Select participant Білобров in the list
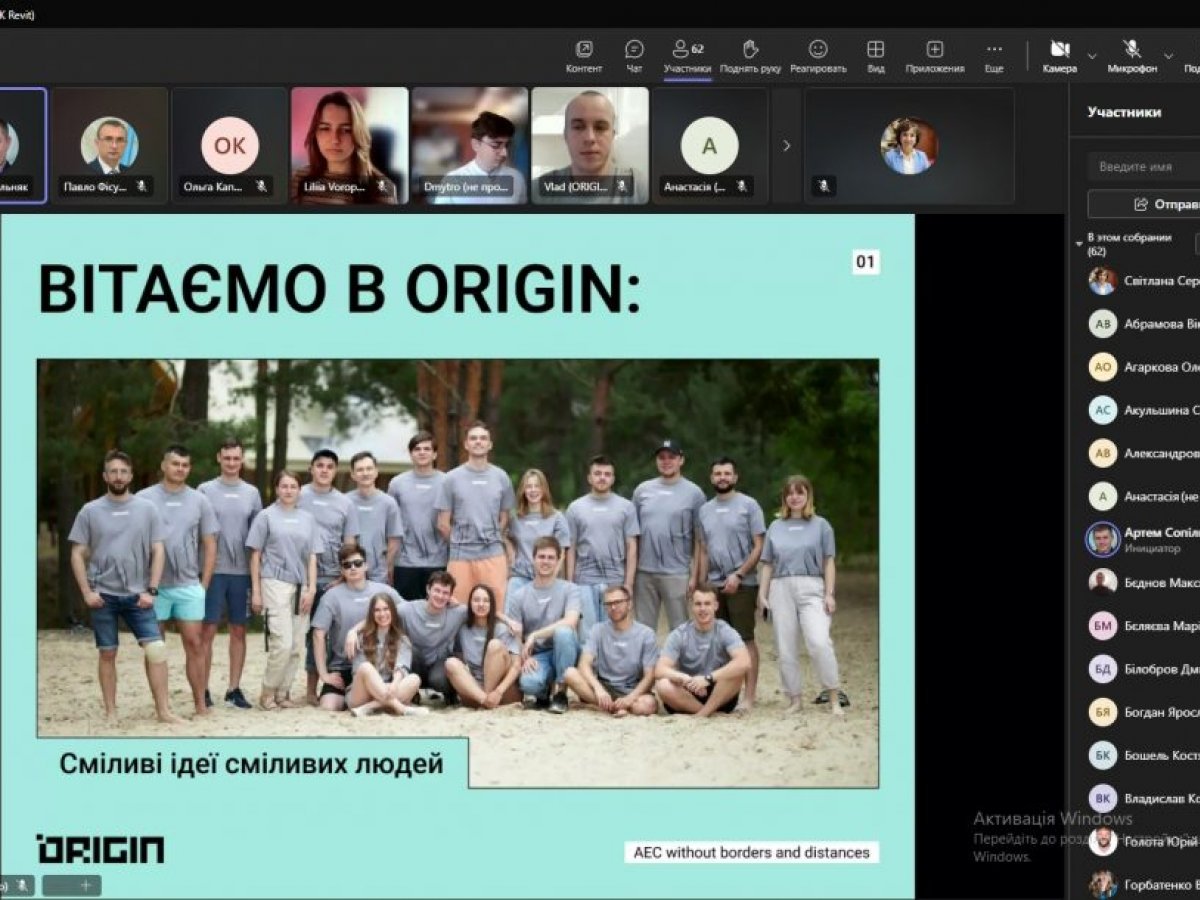This screenshot has width=1200, height=900. click(x=1143, y=669)
